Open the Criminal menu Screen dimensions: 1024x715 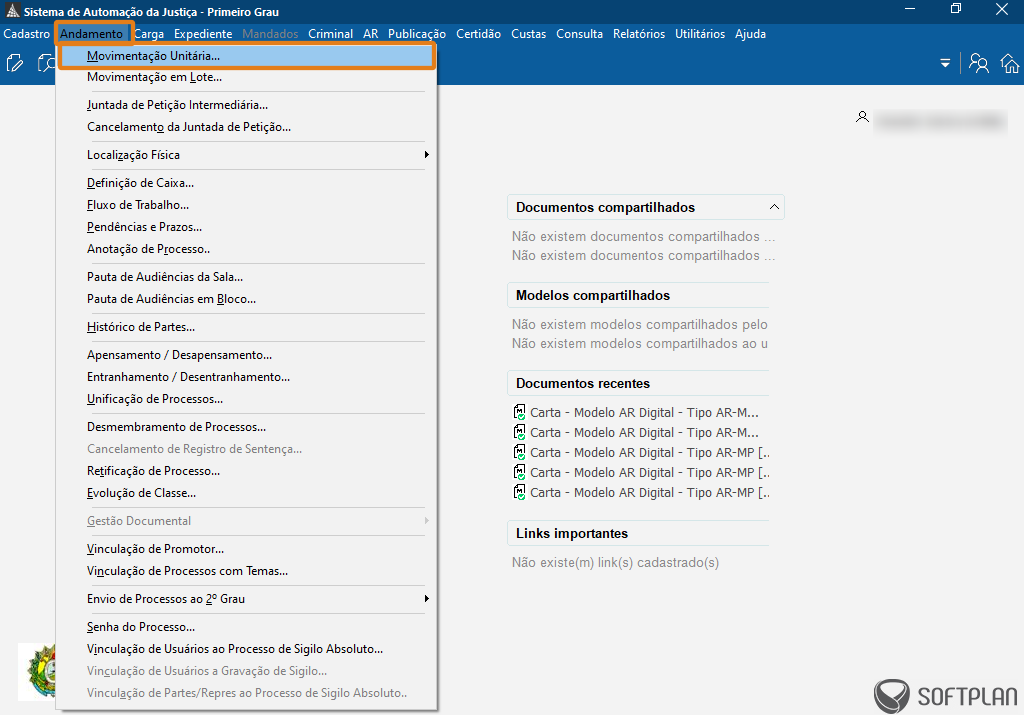click(330, 34)
